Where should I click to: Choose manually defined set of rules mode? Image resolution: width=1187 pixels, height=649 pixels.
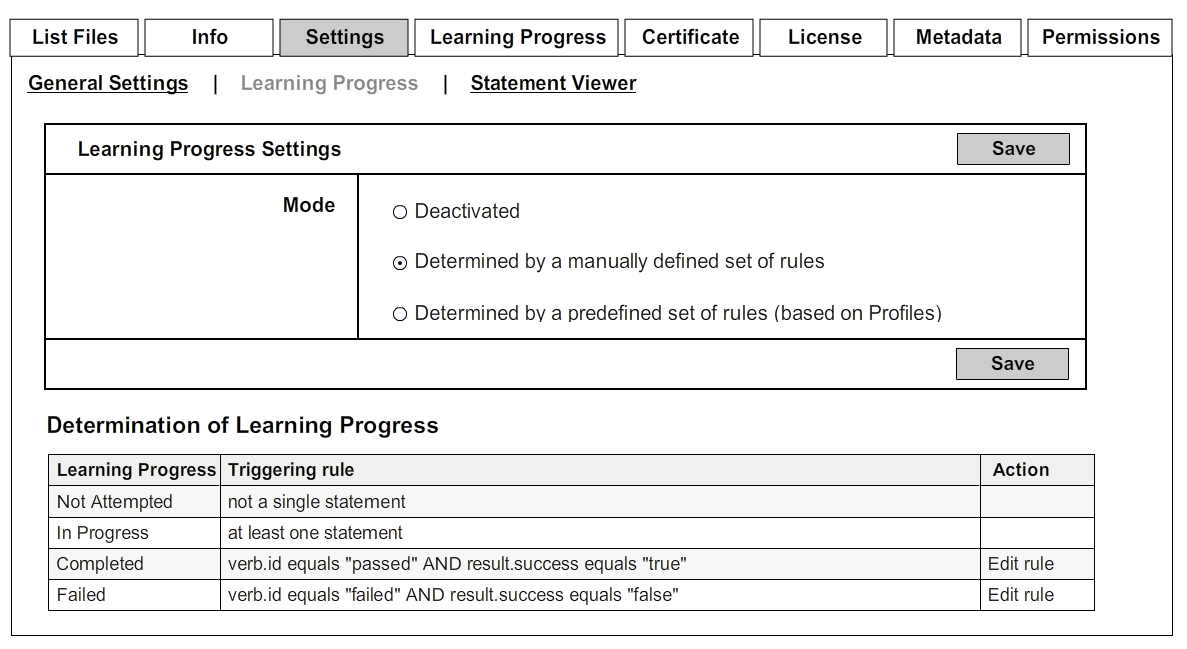400,263
